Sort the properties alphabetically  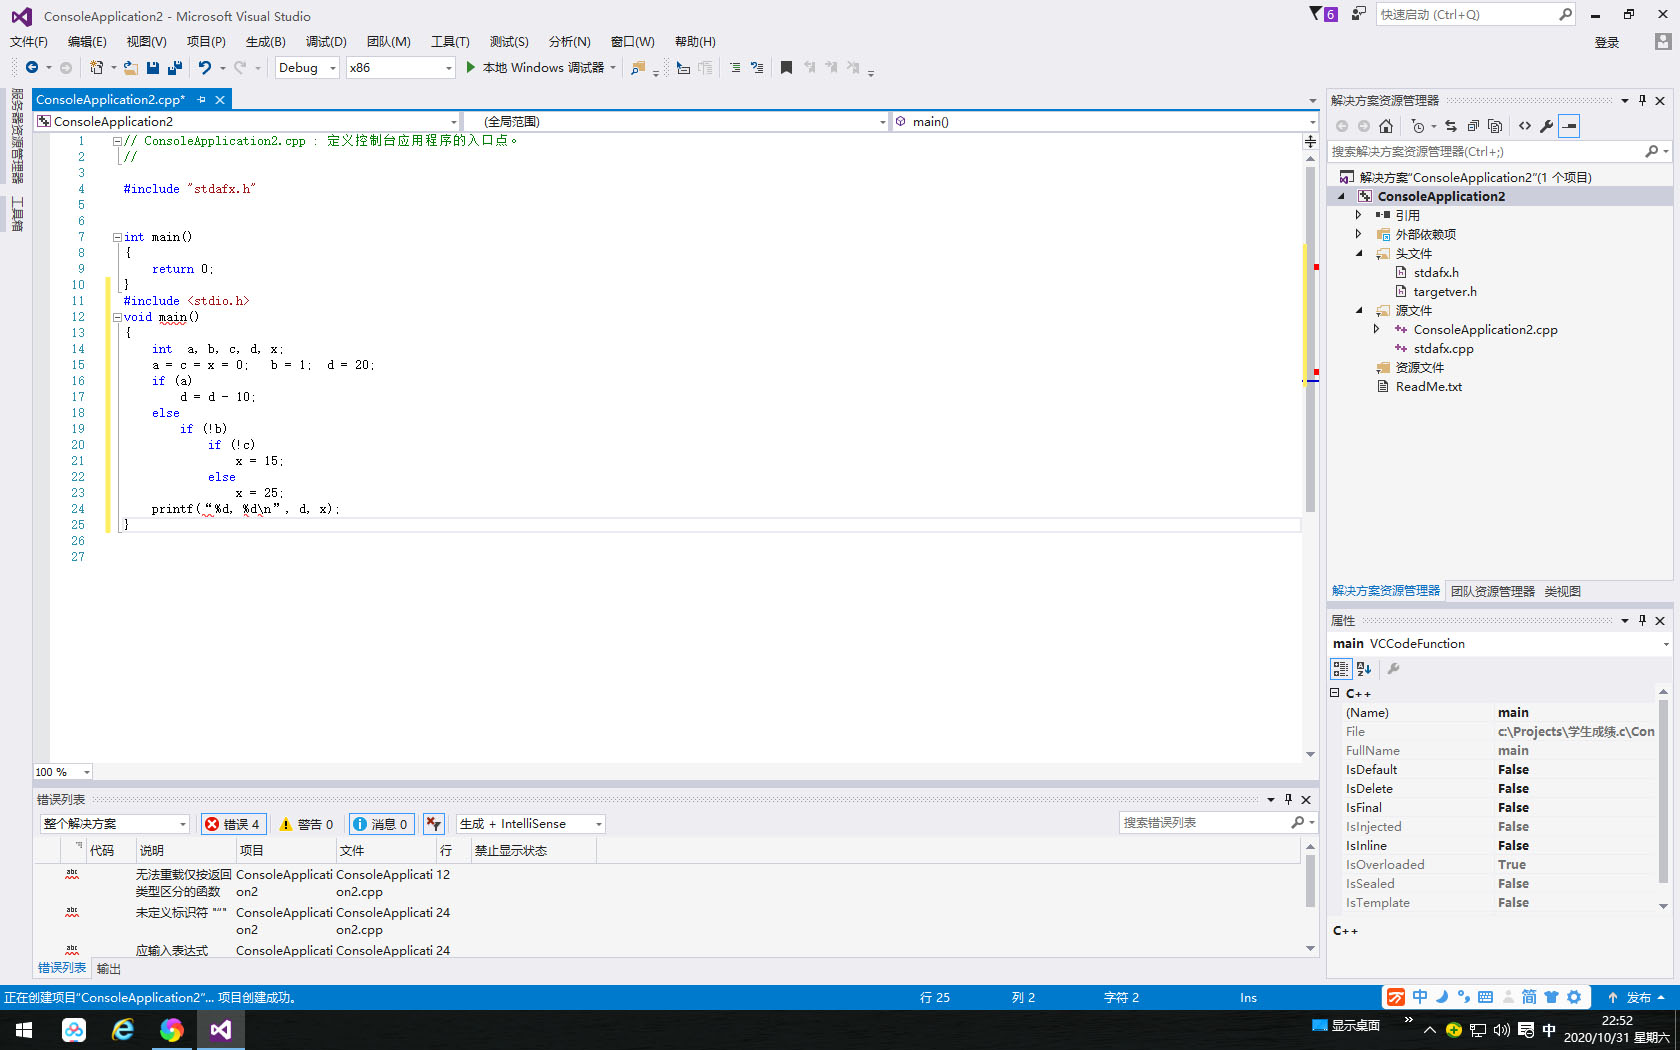[x=1364, y=669]
